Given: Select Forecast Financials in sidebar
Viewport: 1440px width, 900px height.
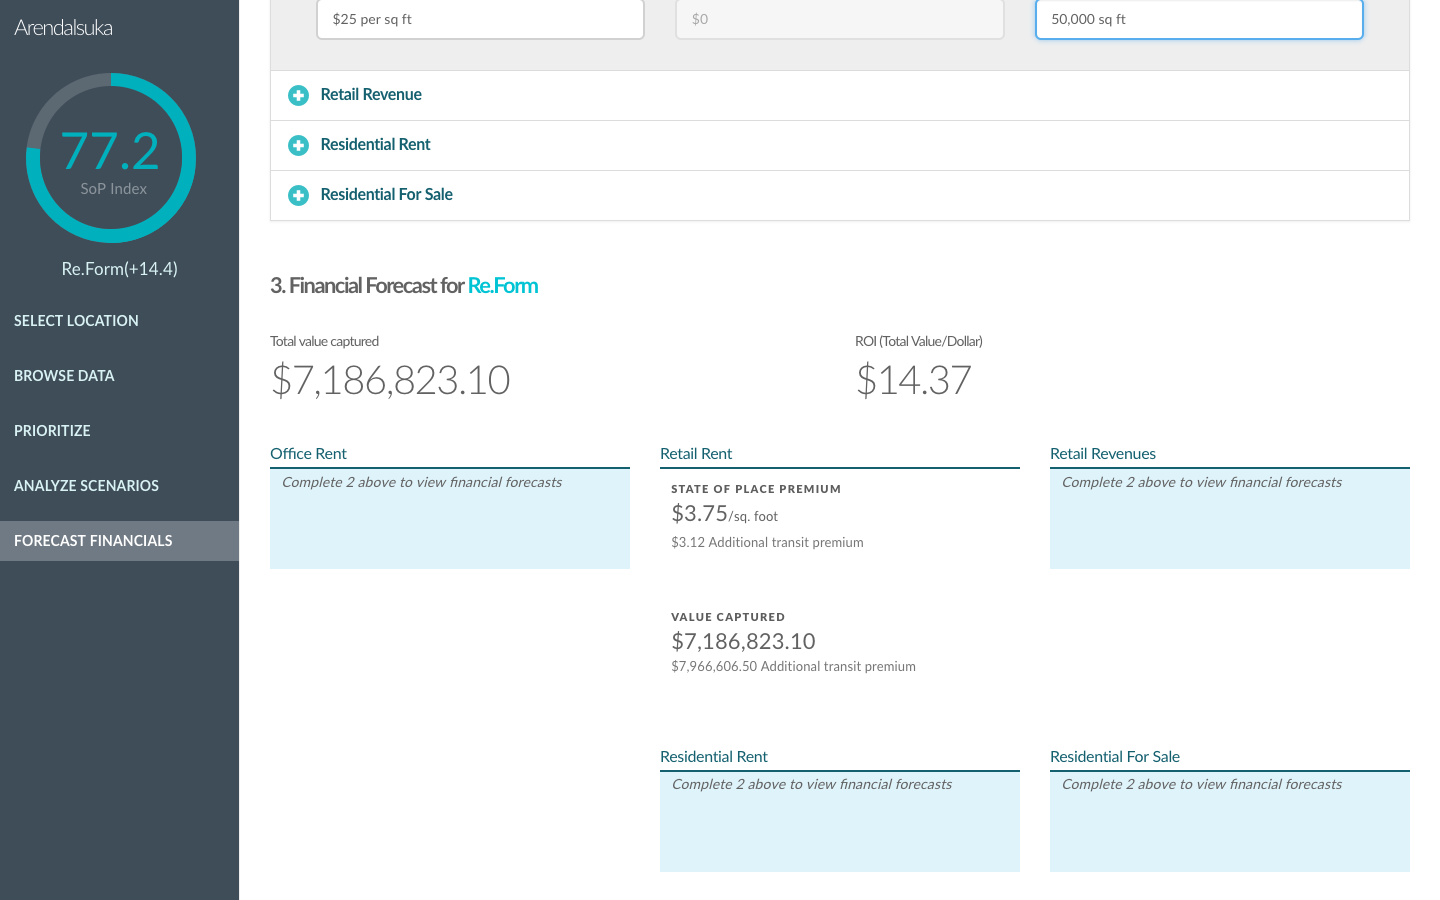Looking at the screenshot, I should pyautogui.click(x=119, y=541).
